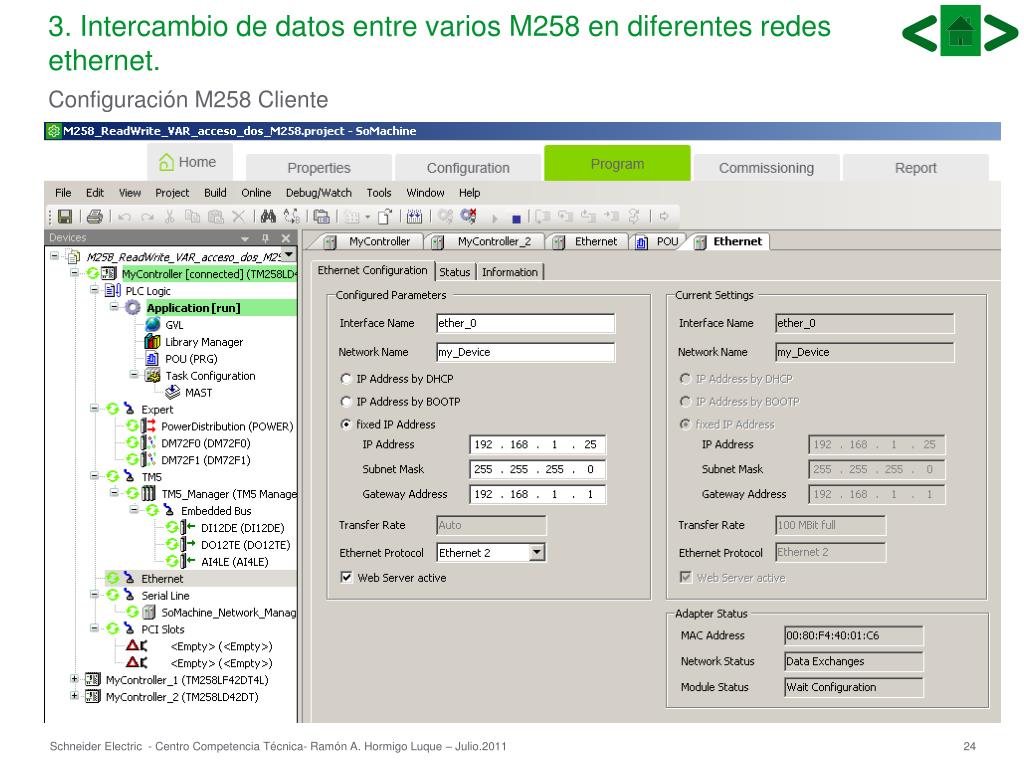Collapse the PCI Slots node
Viewport: 1024px width, 768px height.
(94, 628)
